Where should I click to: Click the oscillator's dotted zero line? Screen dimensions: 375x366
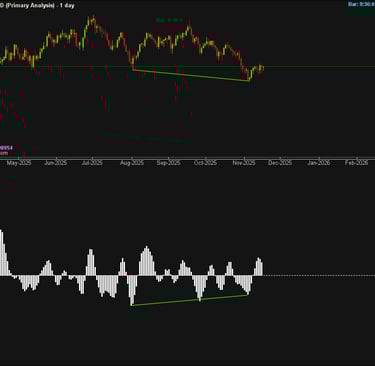[x=319, y=276]
